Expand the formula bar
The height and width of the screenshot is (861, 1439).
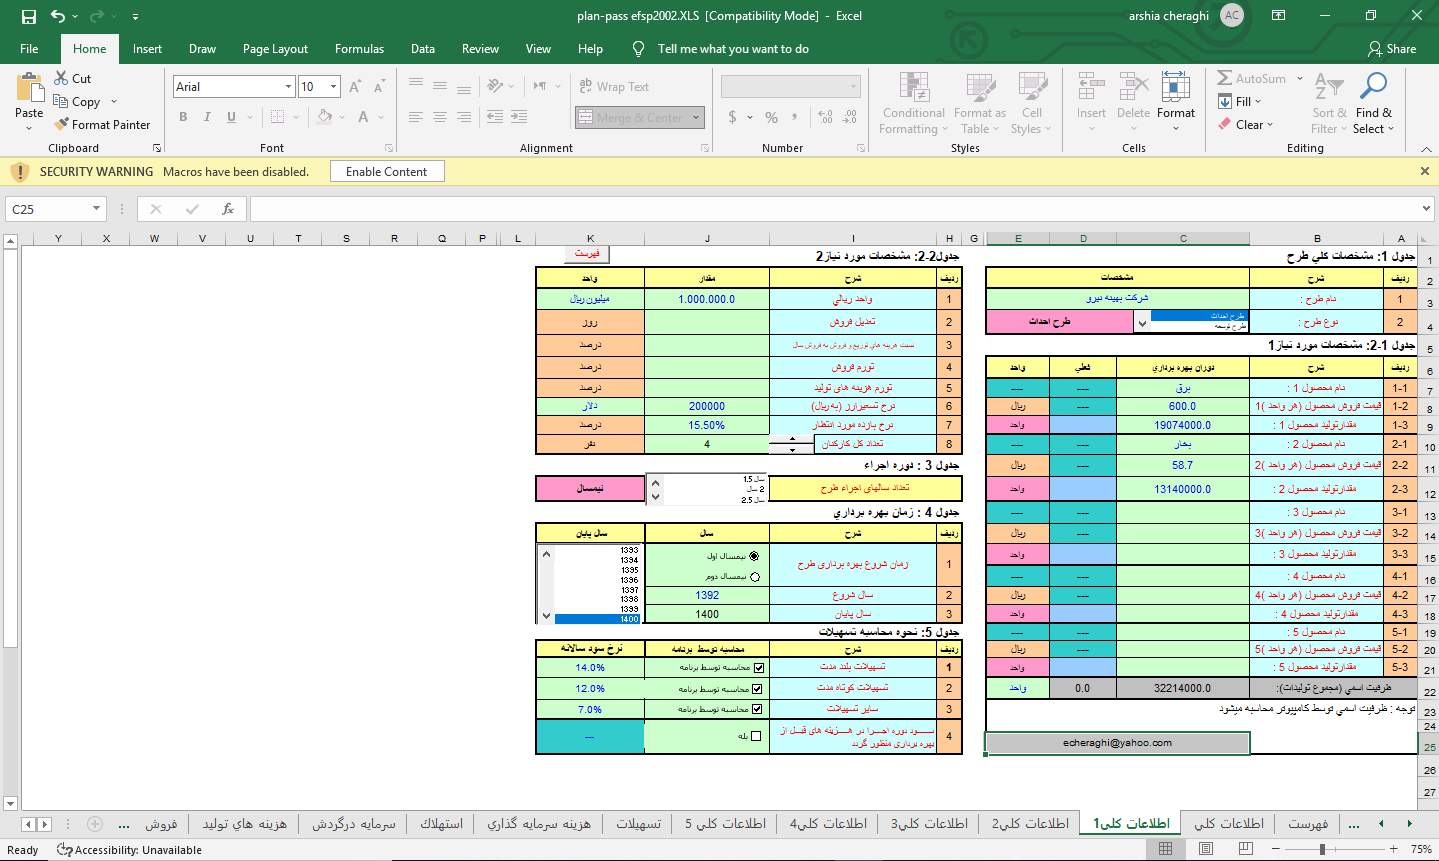[x=1426, y=209]
